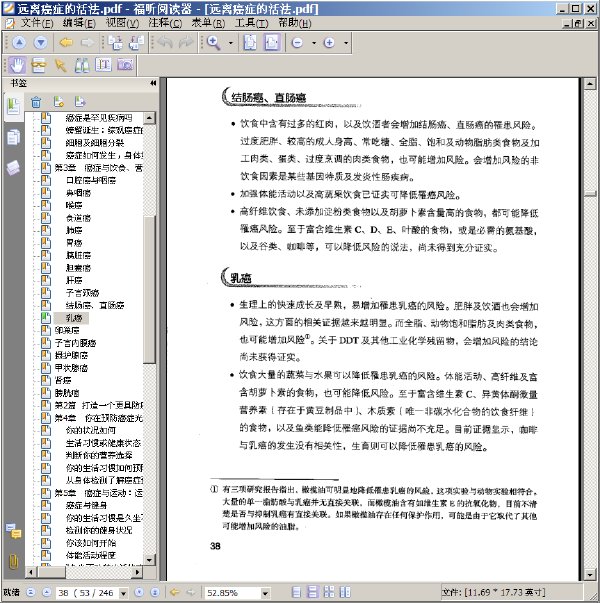Go to previous page using up arrow toolbar icon

pyautogui.click(x=19, y=43)
